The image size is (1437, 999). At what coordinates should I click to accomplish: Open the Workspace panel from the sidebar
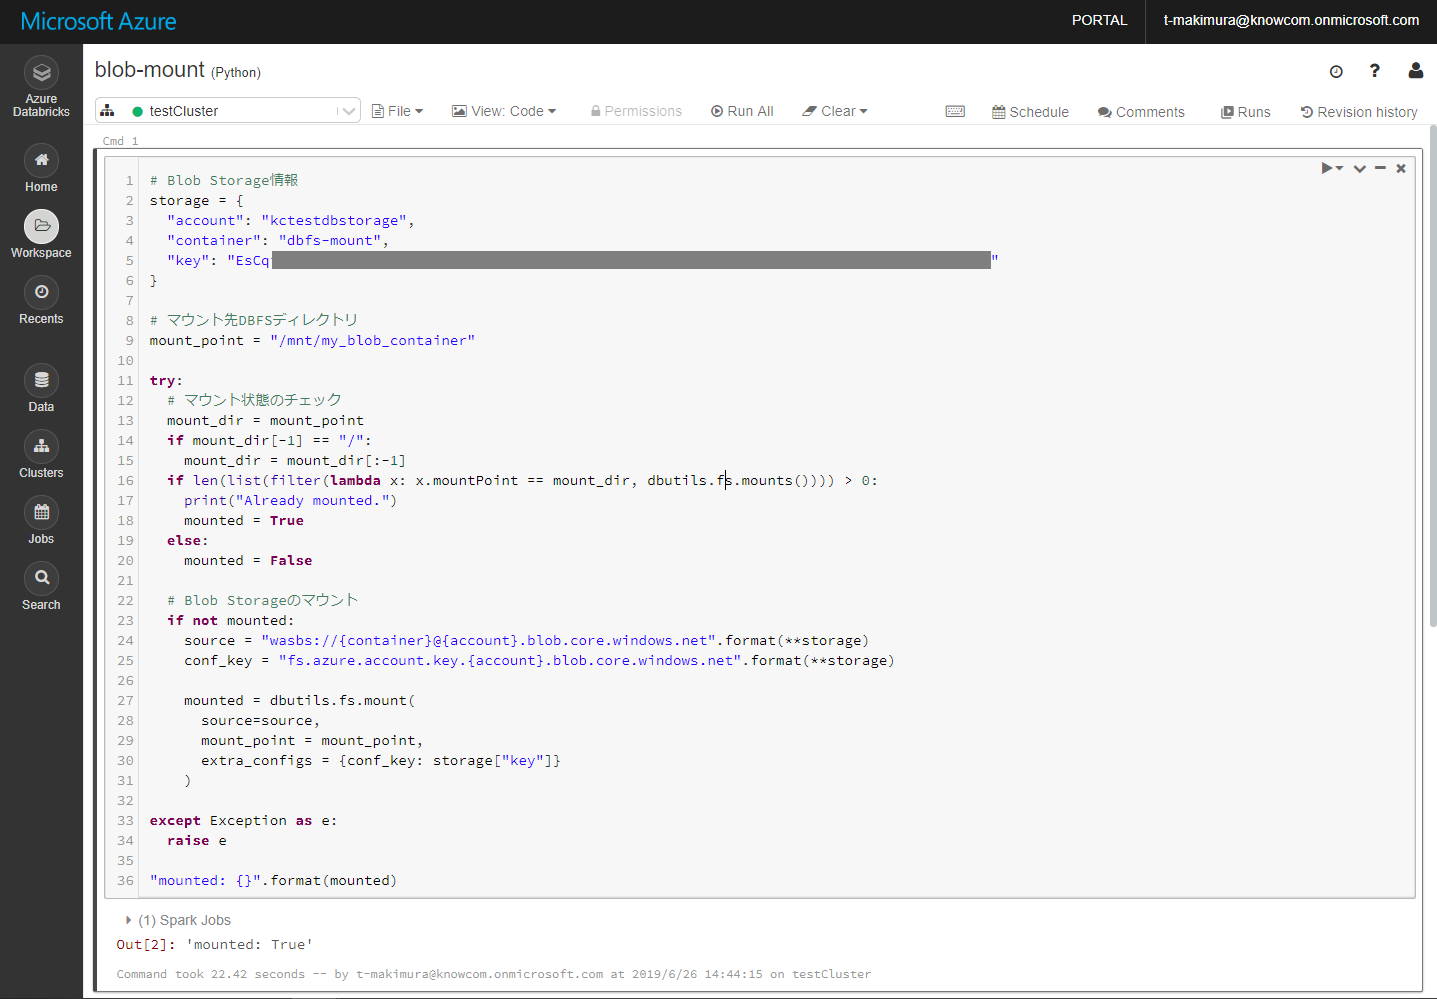[x=41, y=235]
